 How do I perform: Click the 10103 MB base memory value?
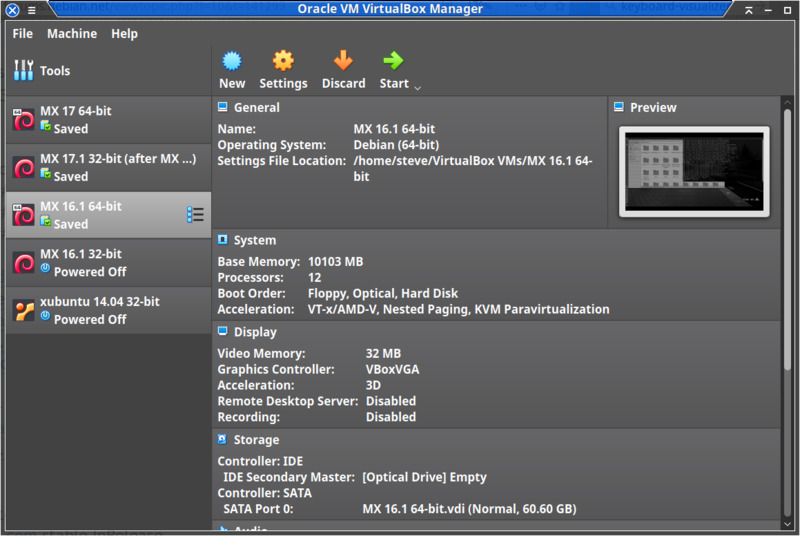click(x=335, y=262)
